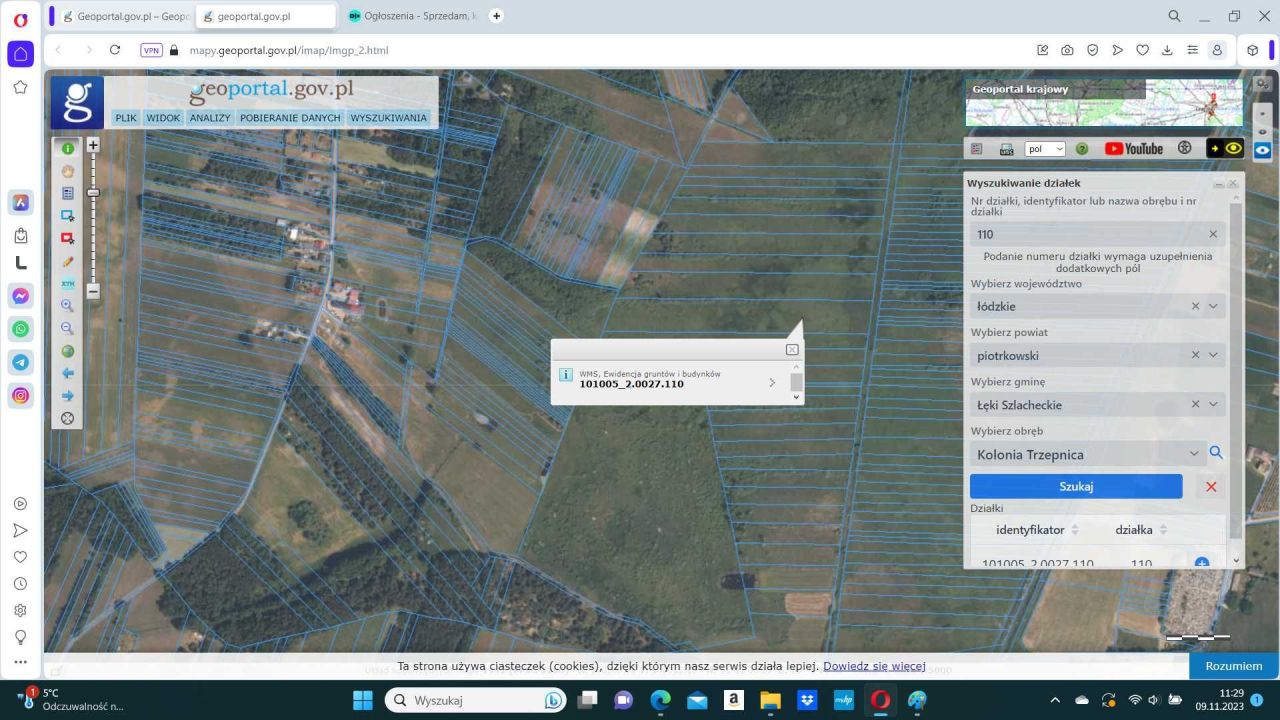Go to previous map view arrow
Screen dimensions: 1280x720
pyautogui.click(x=68, y=373)
